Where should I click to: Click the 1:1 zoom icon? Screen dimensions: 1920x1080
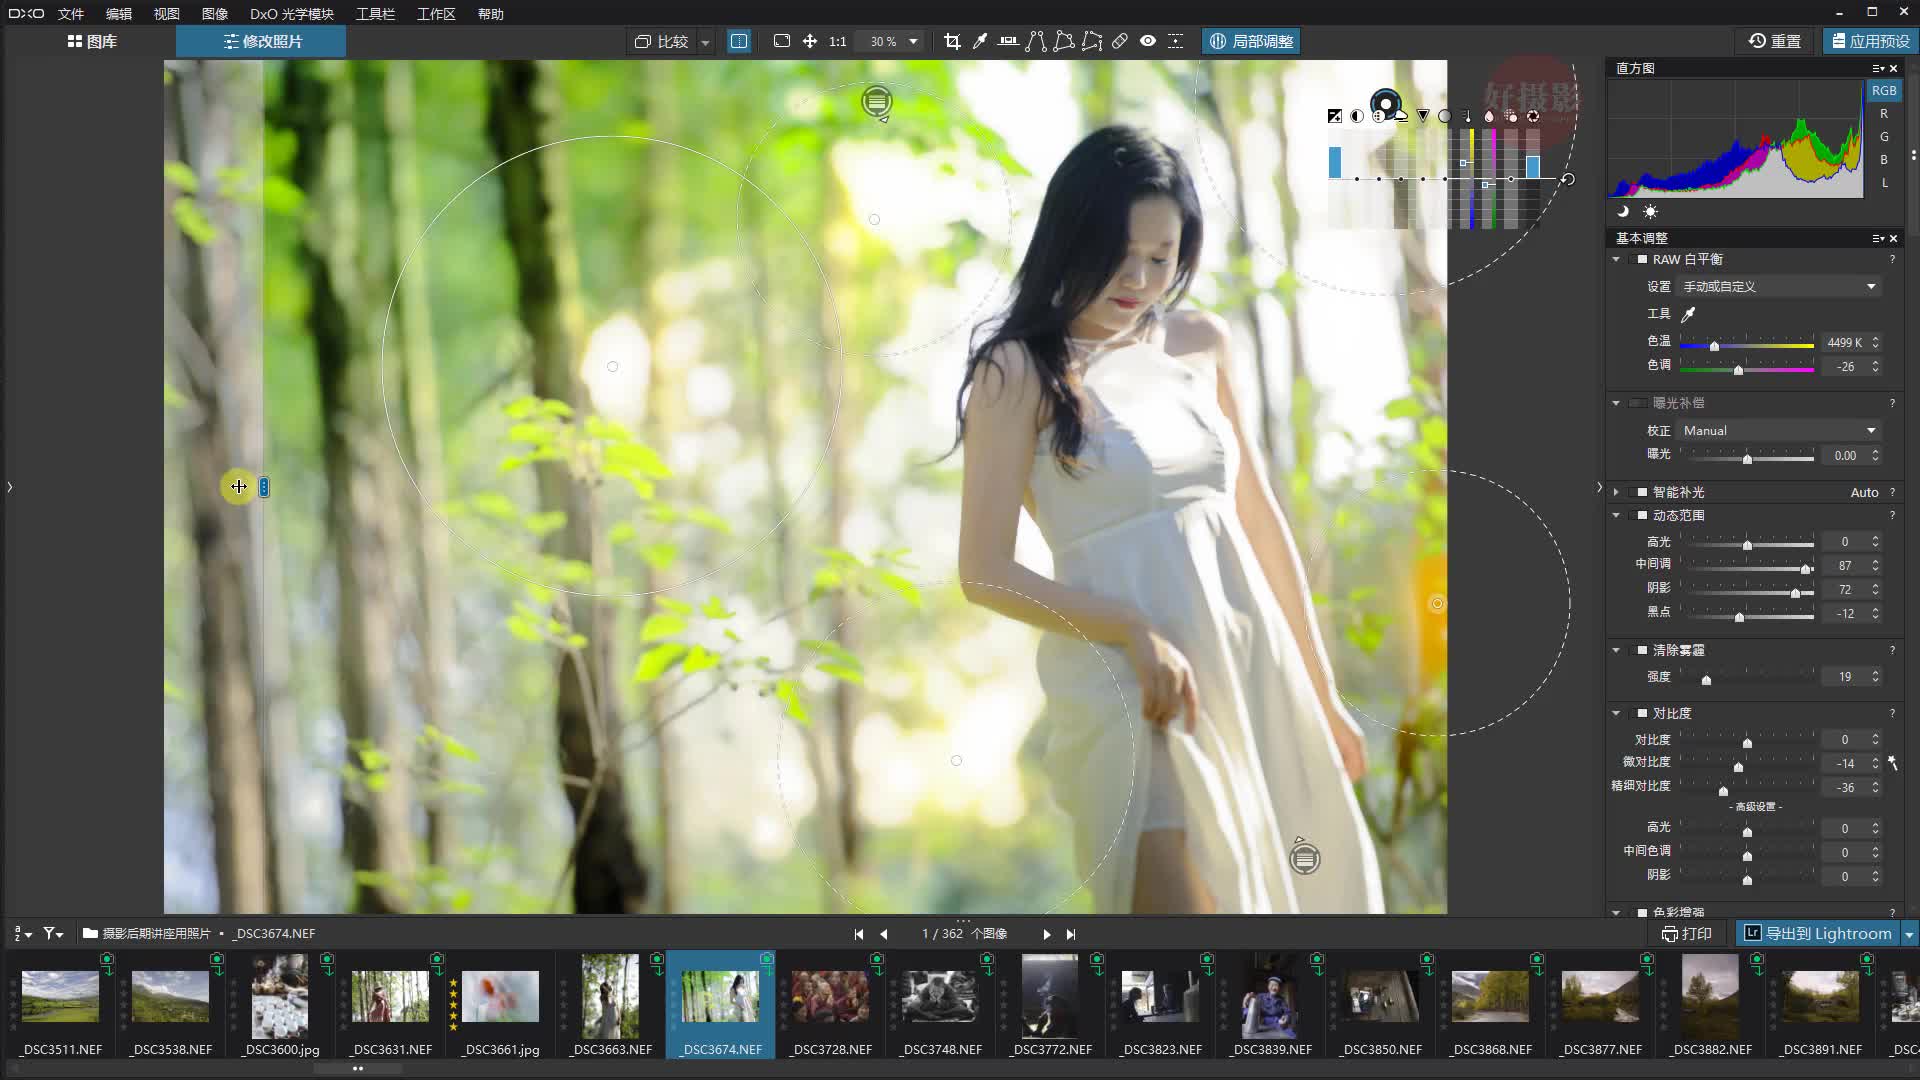click(x=837, y=41)
